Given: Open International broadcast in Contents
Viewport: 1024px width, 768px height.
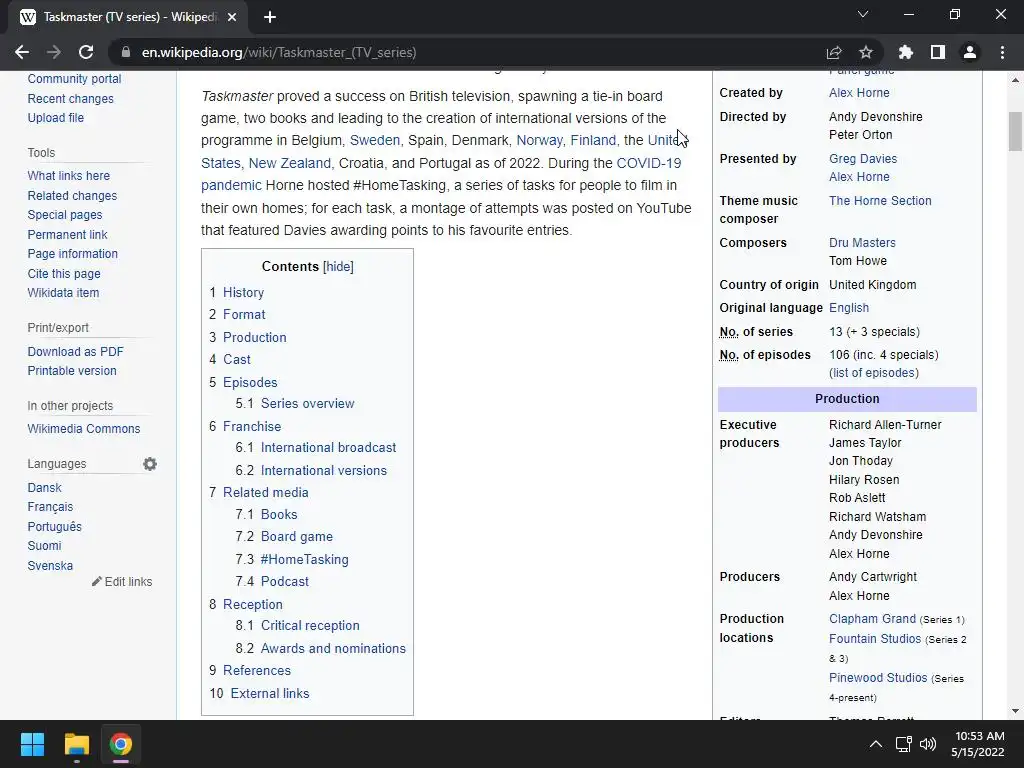Looking at the screenshot, I should click(328, 448).
